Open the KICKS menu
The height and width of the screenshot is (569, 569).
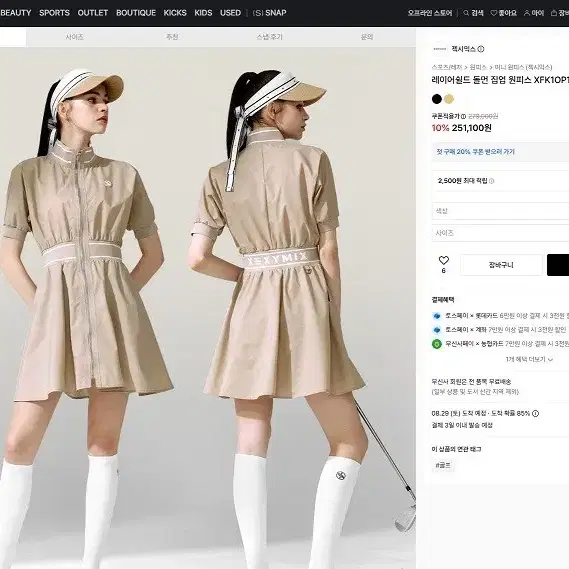175,13
